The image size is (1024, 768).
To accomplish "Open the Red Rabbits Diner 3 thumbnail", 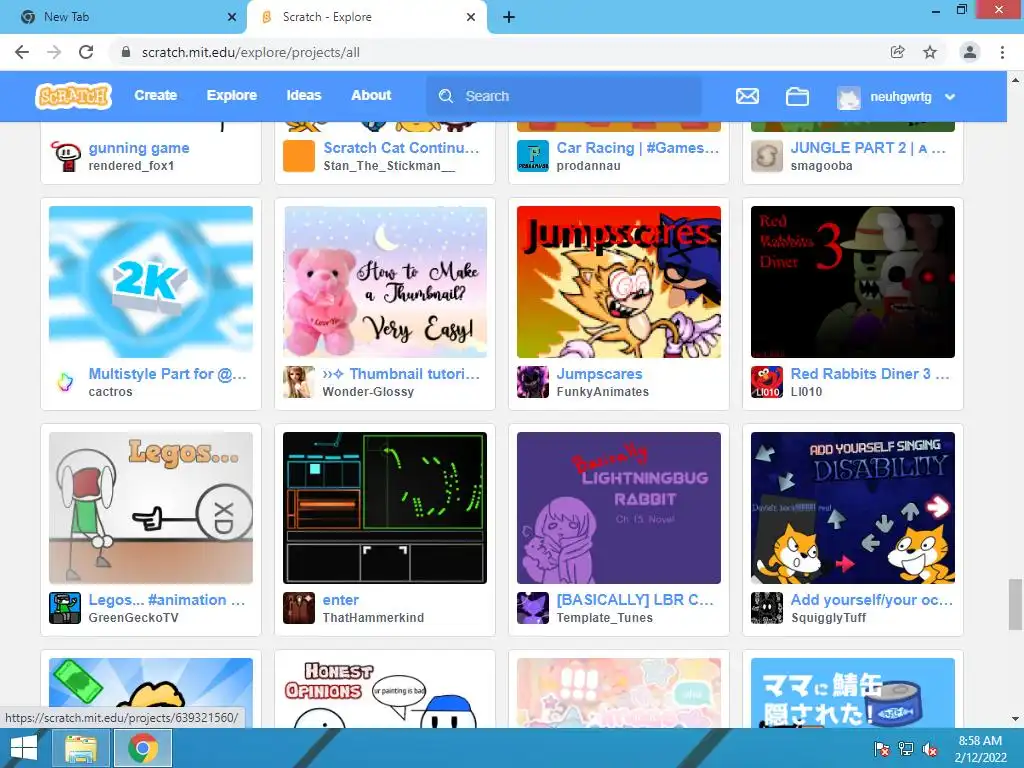I will click(853, 282).
